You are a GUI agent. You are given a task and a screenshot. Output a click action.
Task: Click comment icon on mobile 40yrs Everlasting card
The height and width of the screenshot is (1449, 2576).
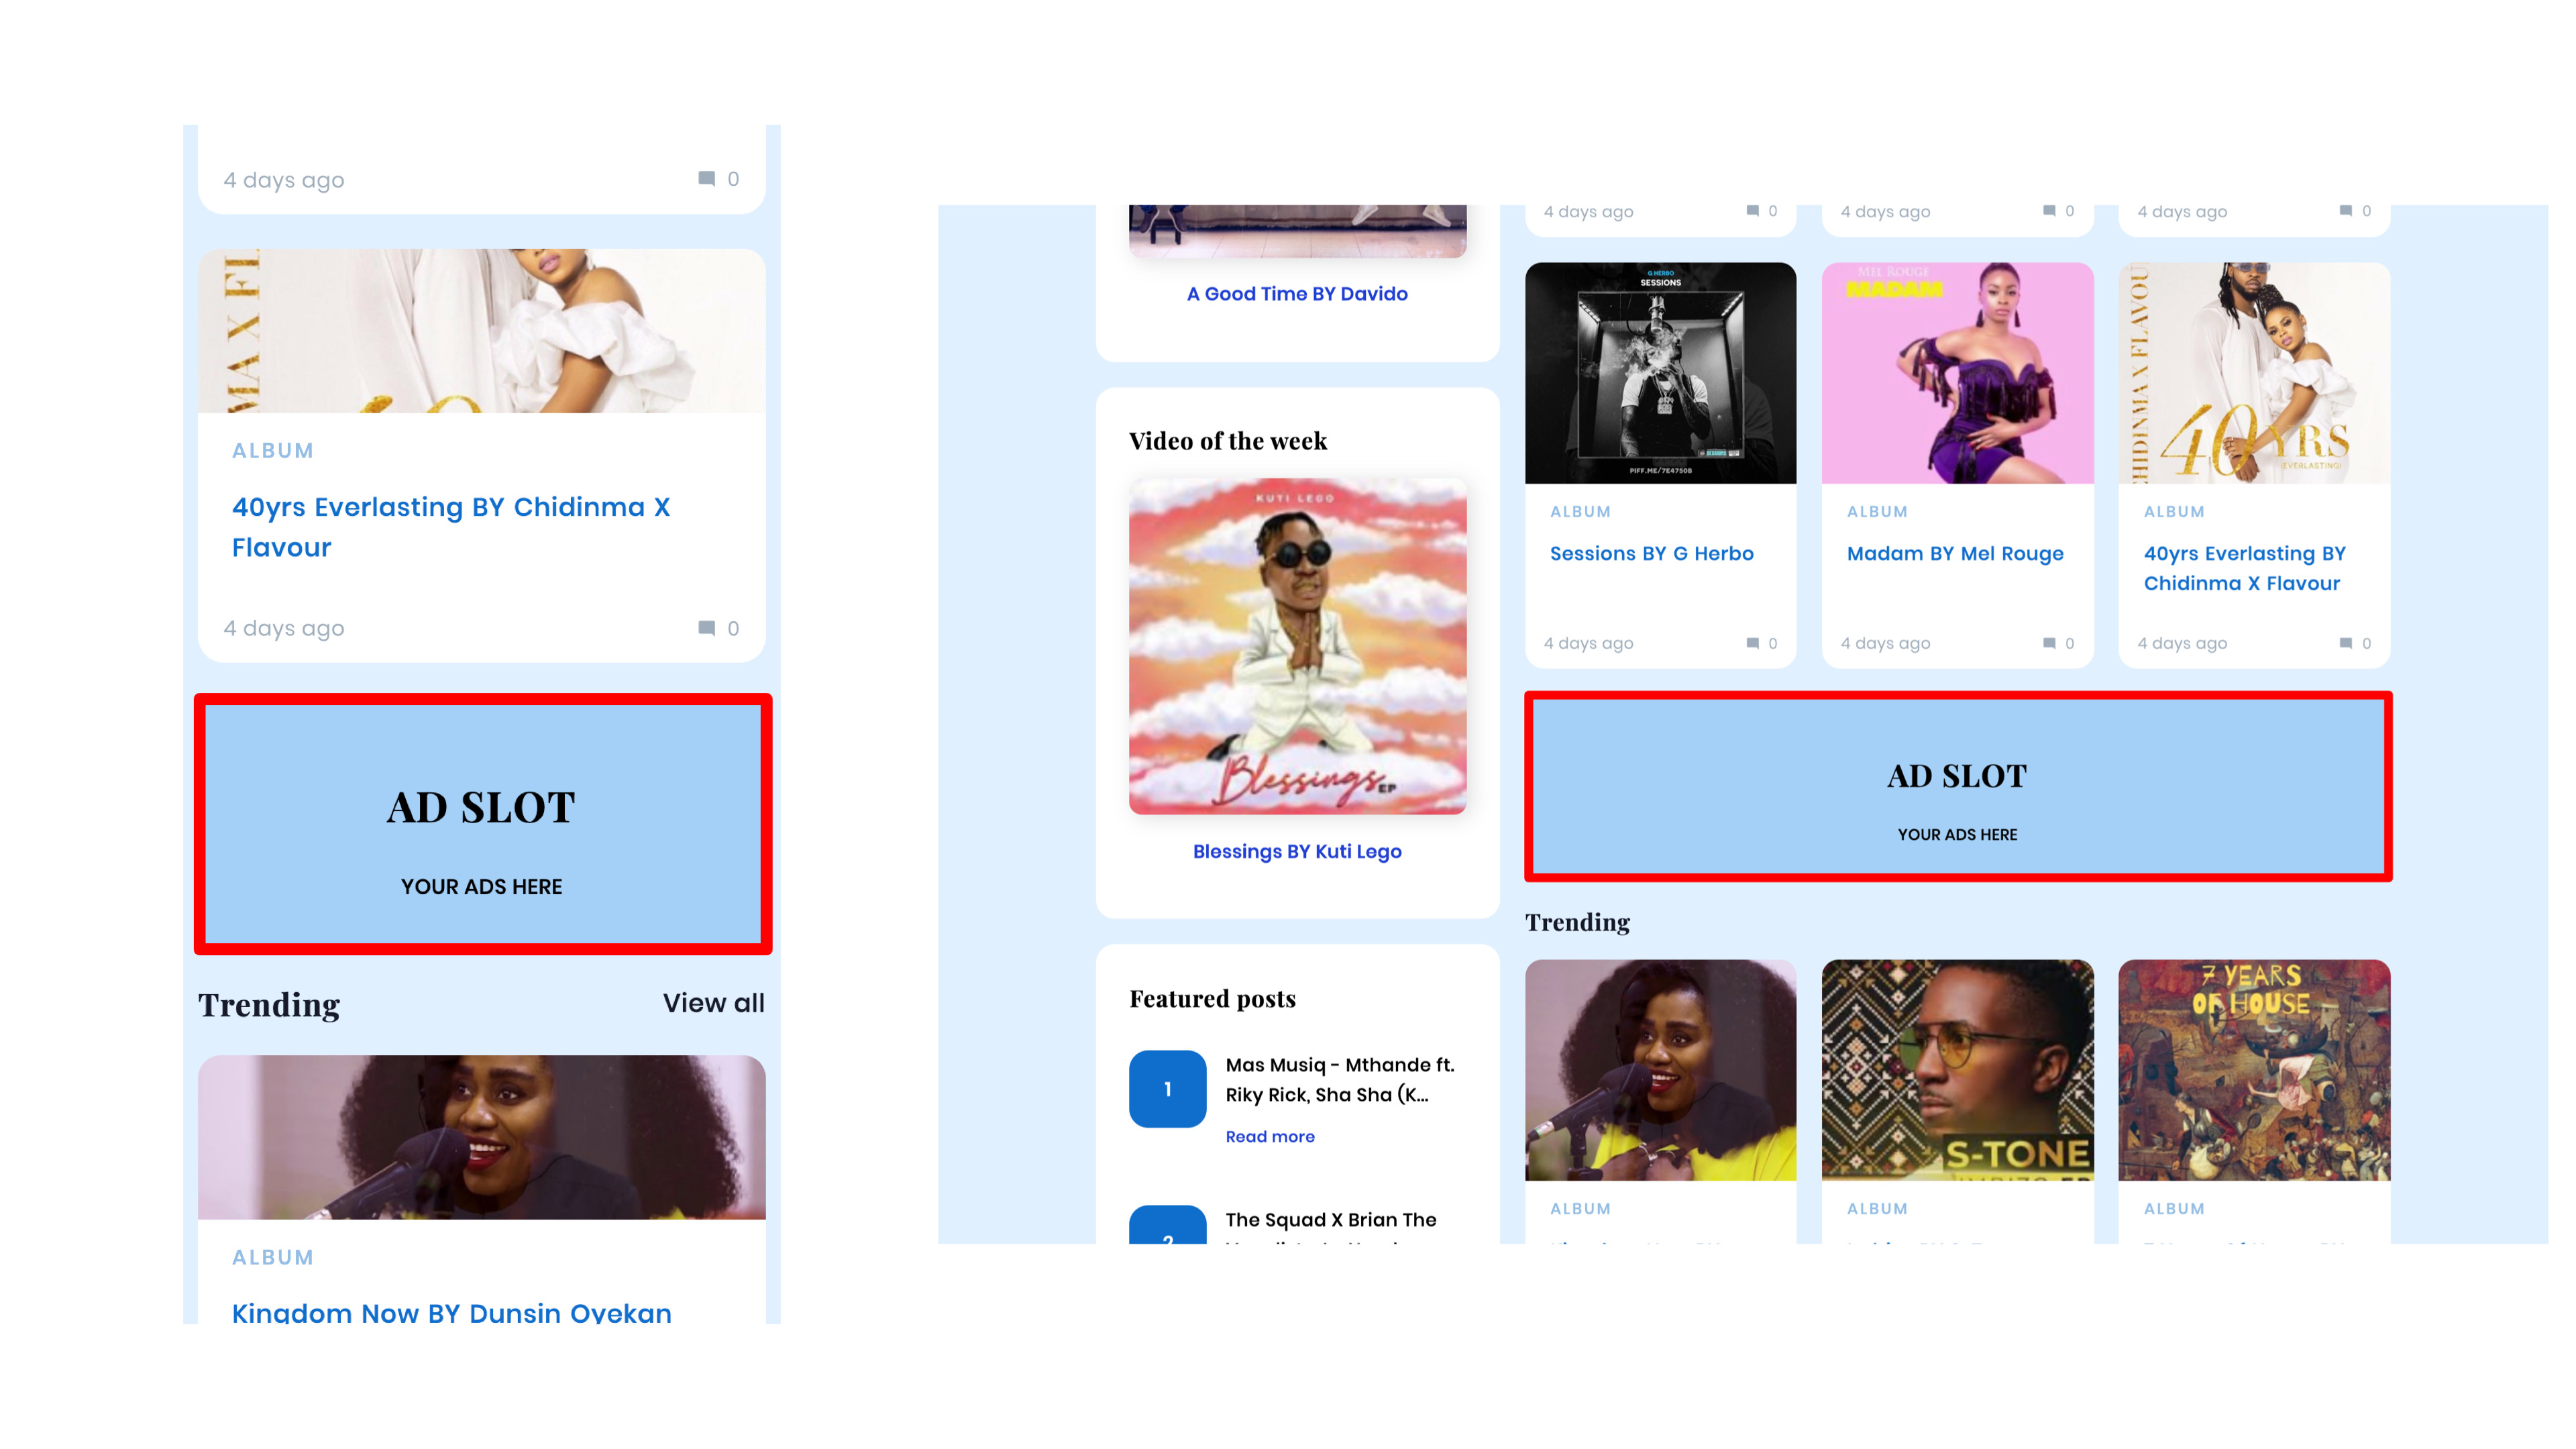[x=706, y=628]
